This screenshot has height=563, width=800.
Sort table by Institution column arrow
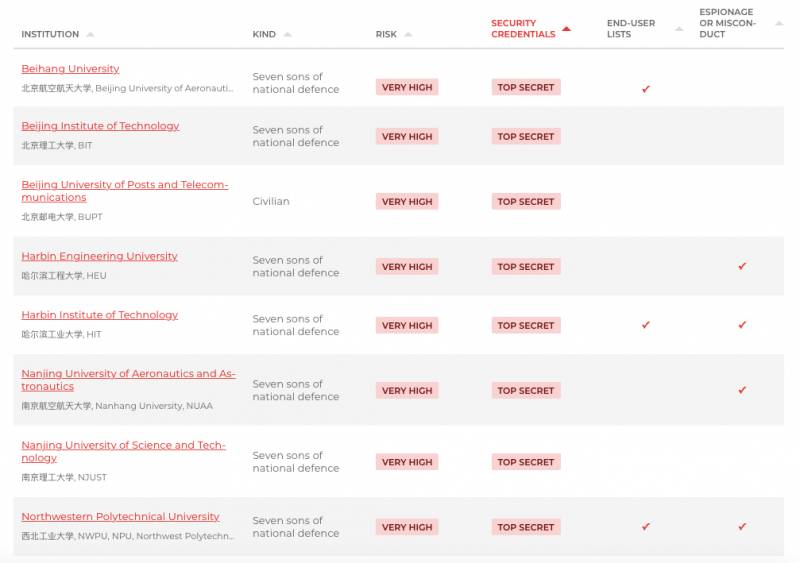90,35
